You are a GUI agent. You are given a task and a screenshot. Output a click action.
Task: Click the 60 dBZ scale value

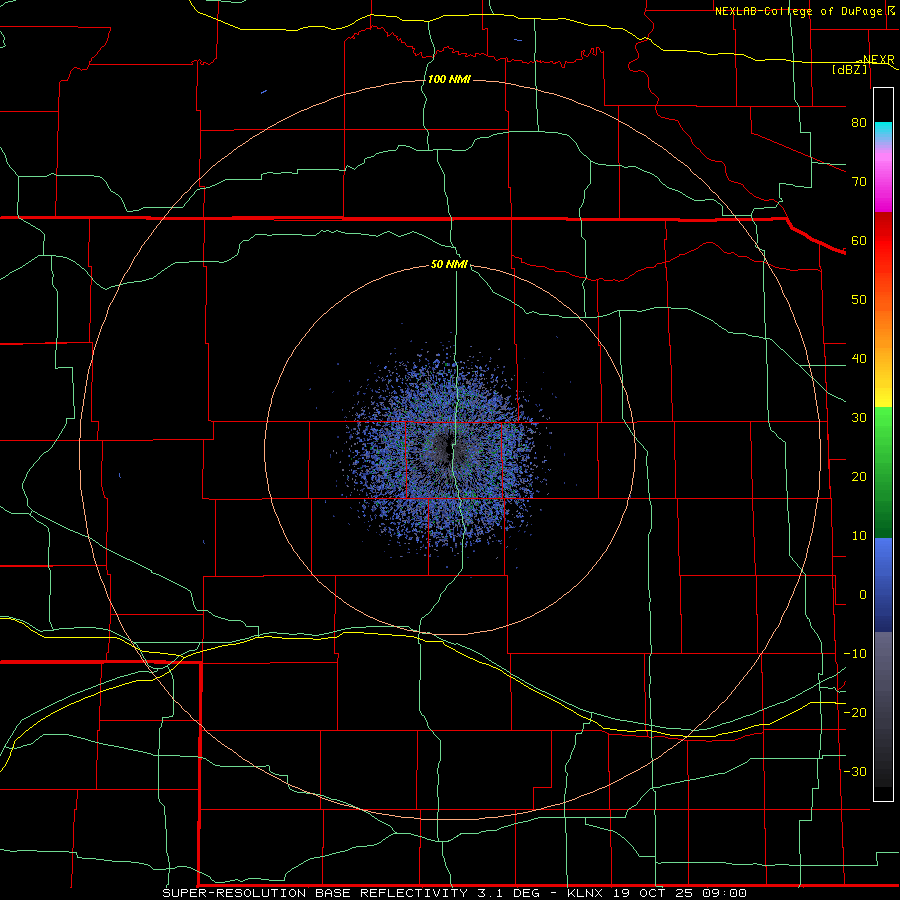tap(859, 240)
